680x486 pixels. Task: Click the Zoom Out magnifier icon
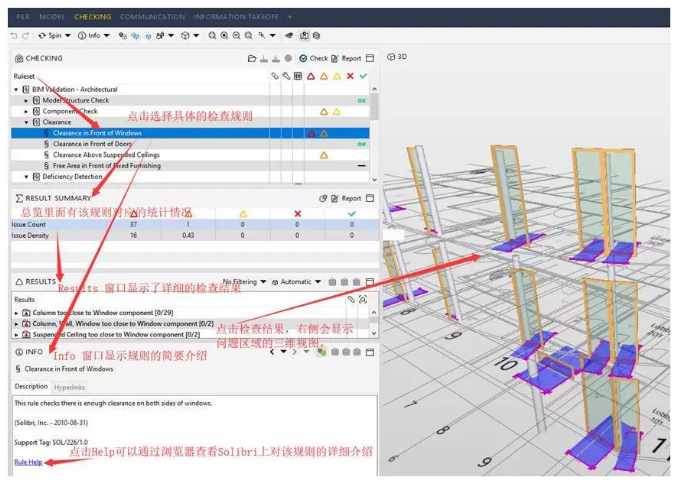pyautogui.click(x=236, y=36)
